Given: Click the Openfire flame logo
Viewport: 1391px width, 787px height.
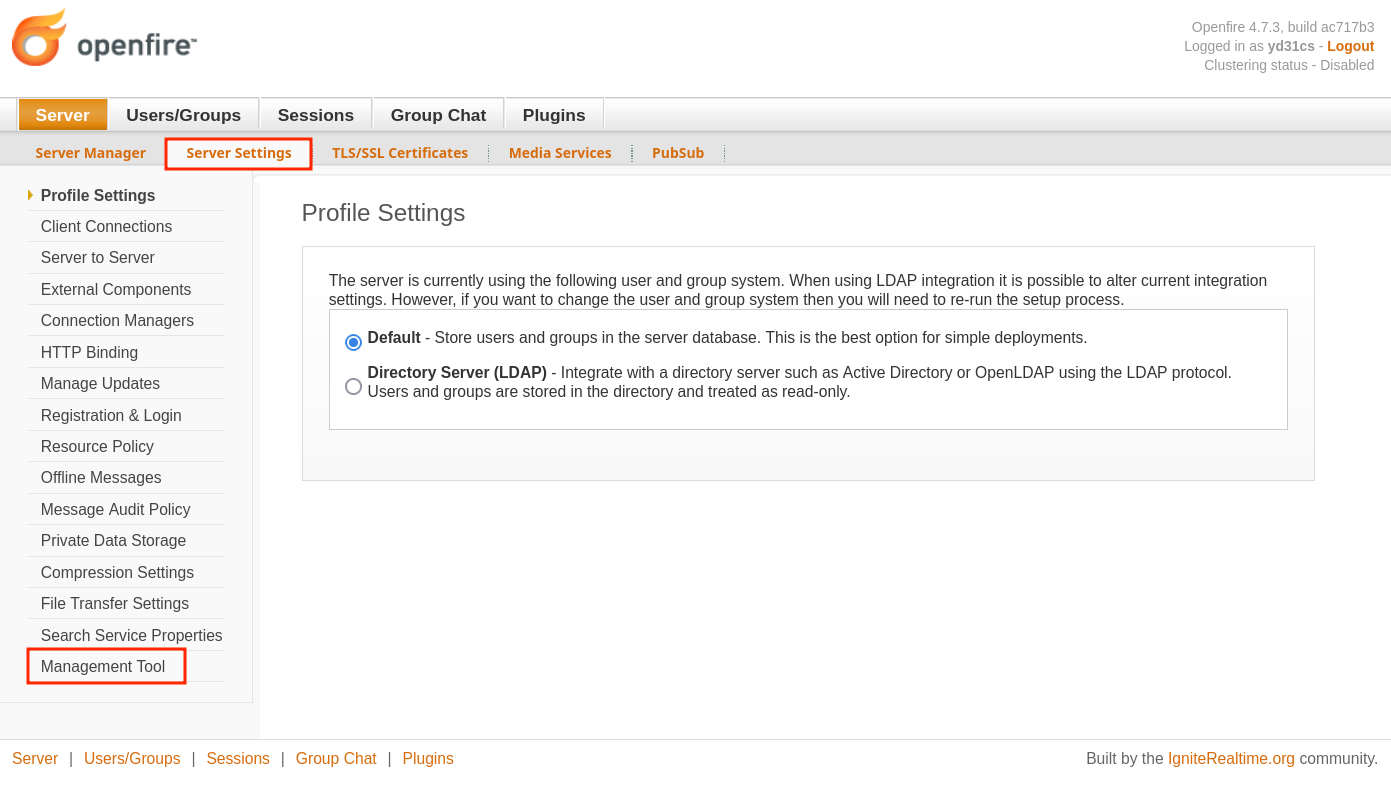Looking at the screenshot, I should click(40, 38).
